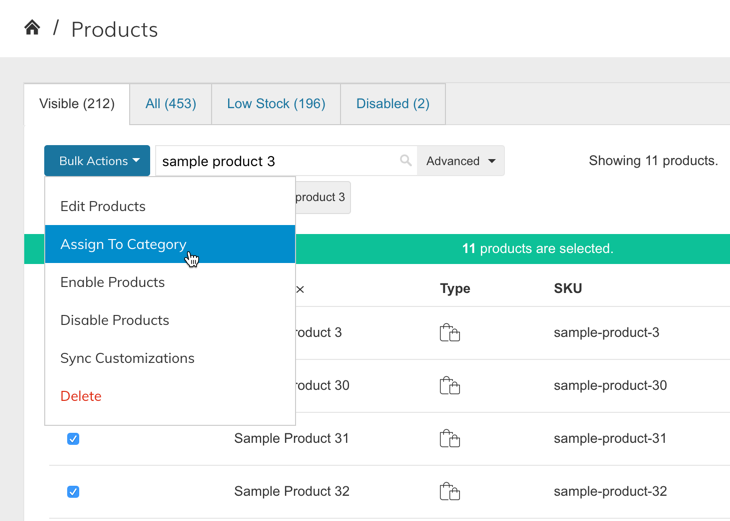730x521 pixels.
Task: Choose Edit Products from the menu
Action: [103, 207]
